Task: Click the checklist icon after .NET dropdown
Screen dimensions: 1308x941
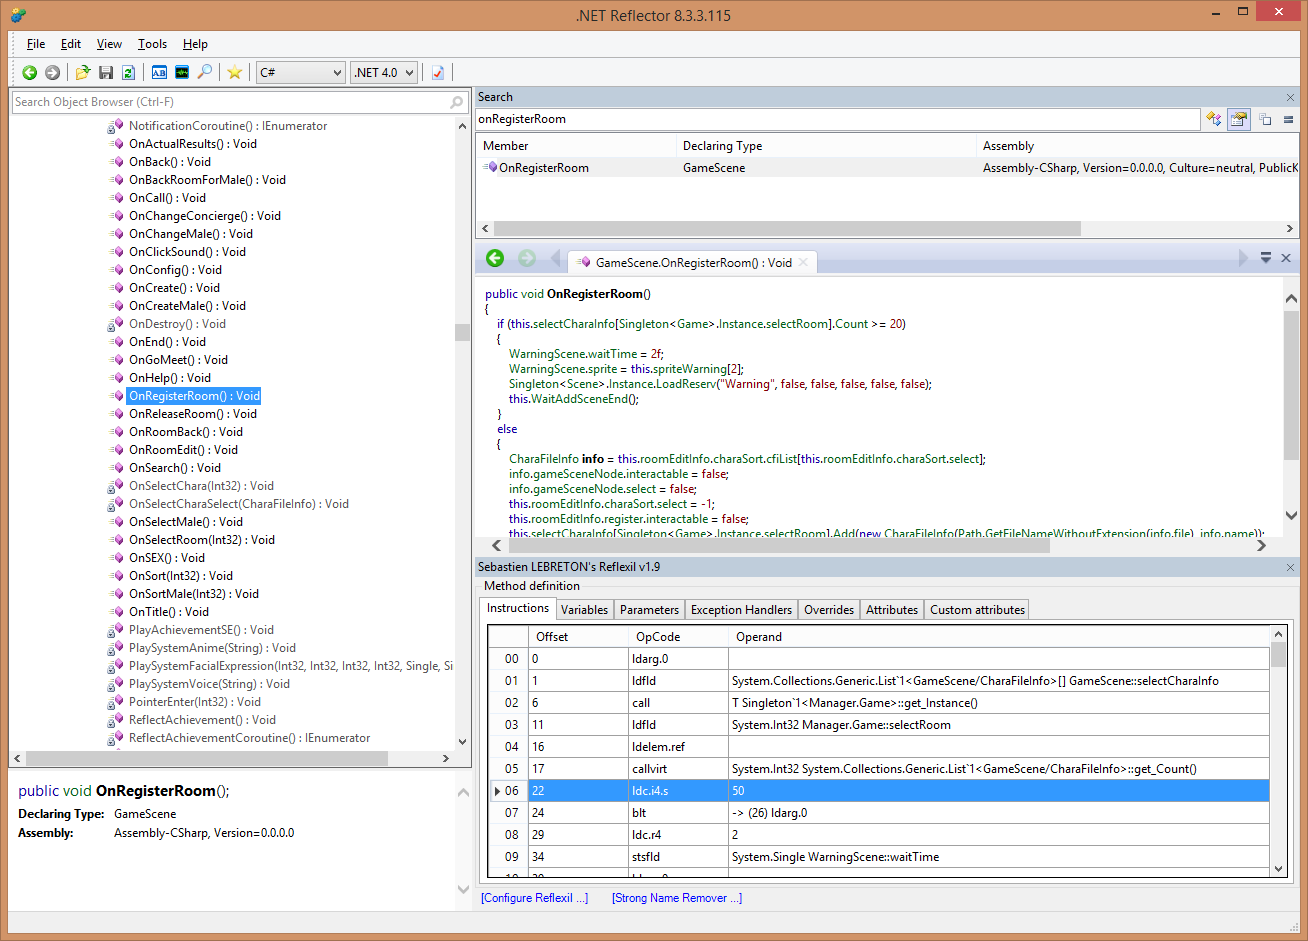Action: 437,72
